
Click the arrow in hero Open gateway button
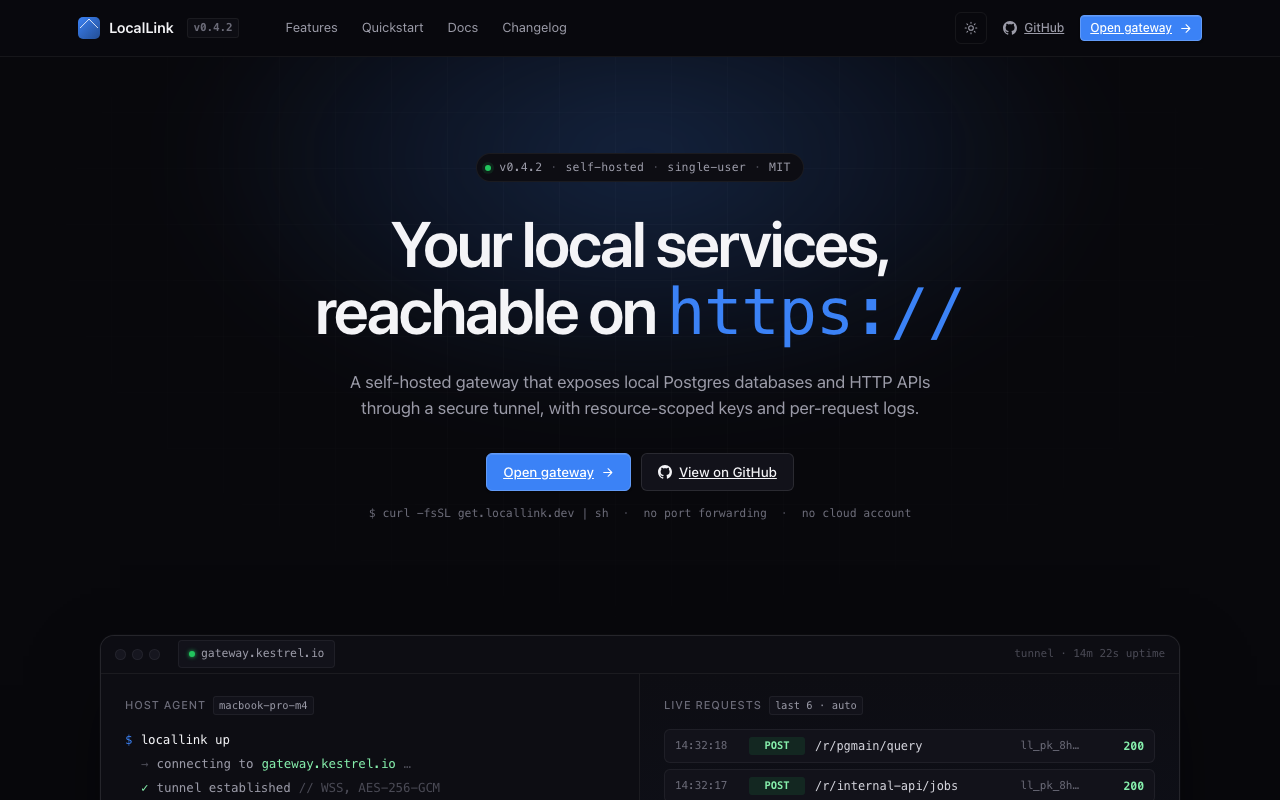608,472
